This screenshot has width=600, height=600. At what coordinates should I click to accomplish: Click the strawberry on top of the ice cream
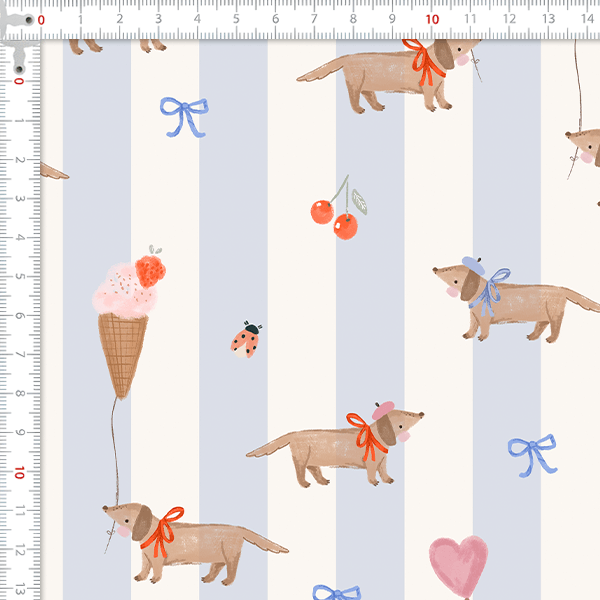click(151, 269)
